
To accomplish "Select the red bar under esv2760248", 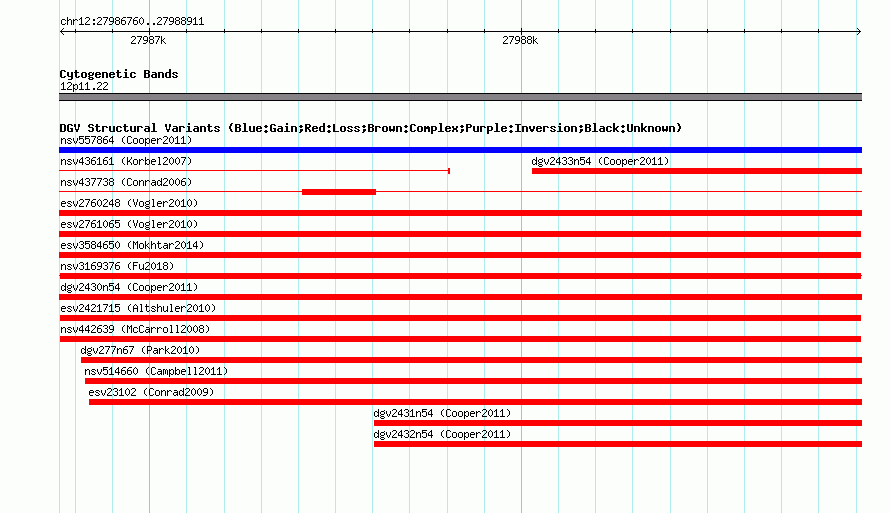I will click(460, 213).
